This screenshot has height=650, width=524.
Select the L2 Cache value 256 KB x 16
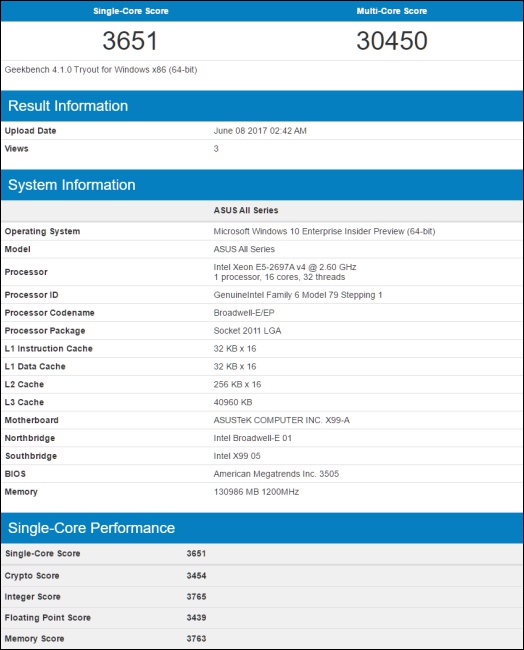point(237,384)
